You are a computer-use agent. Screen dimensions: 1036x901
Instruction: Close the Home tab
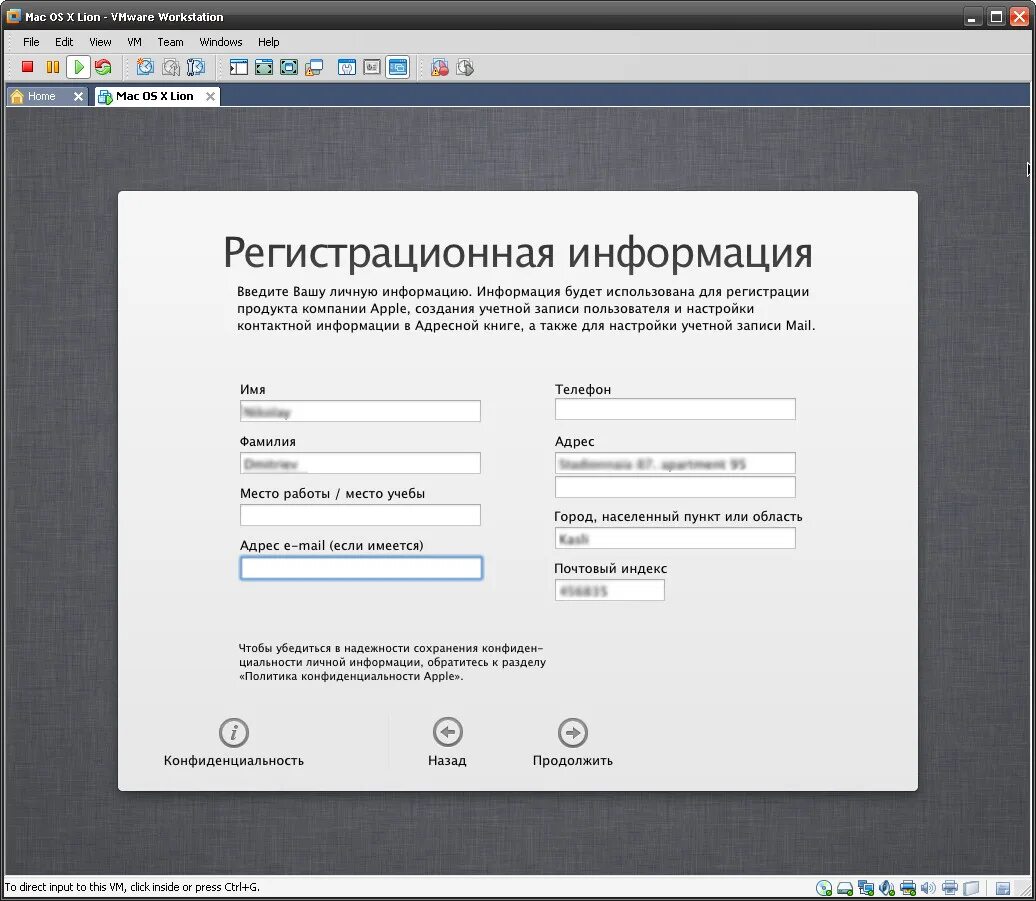(x=78, y=96)
